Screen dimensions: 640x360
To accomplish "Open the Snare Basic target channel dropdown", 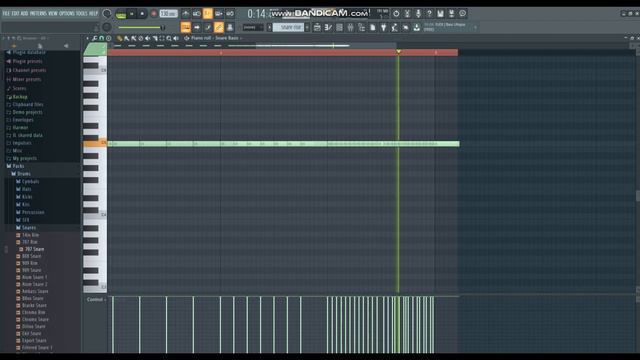I will coord(228,38).
